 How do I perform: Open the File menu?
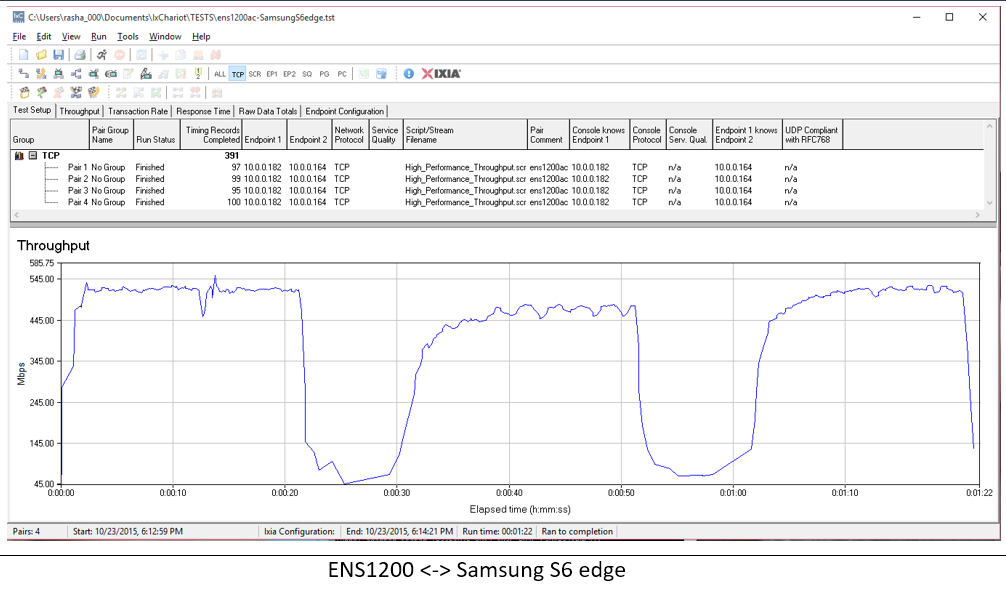click(x=19, y=37)
